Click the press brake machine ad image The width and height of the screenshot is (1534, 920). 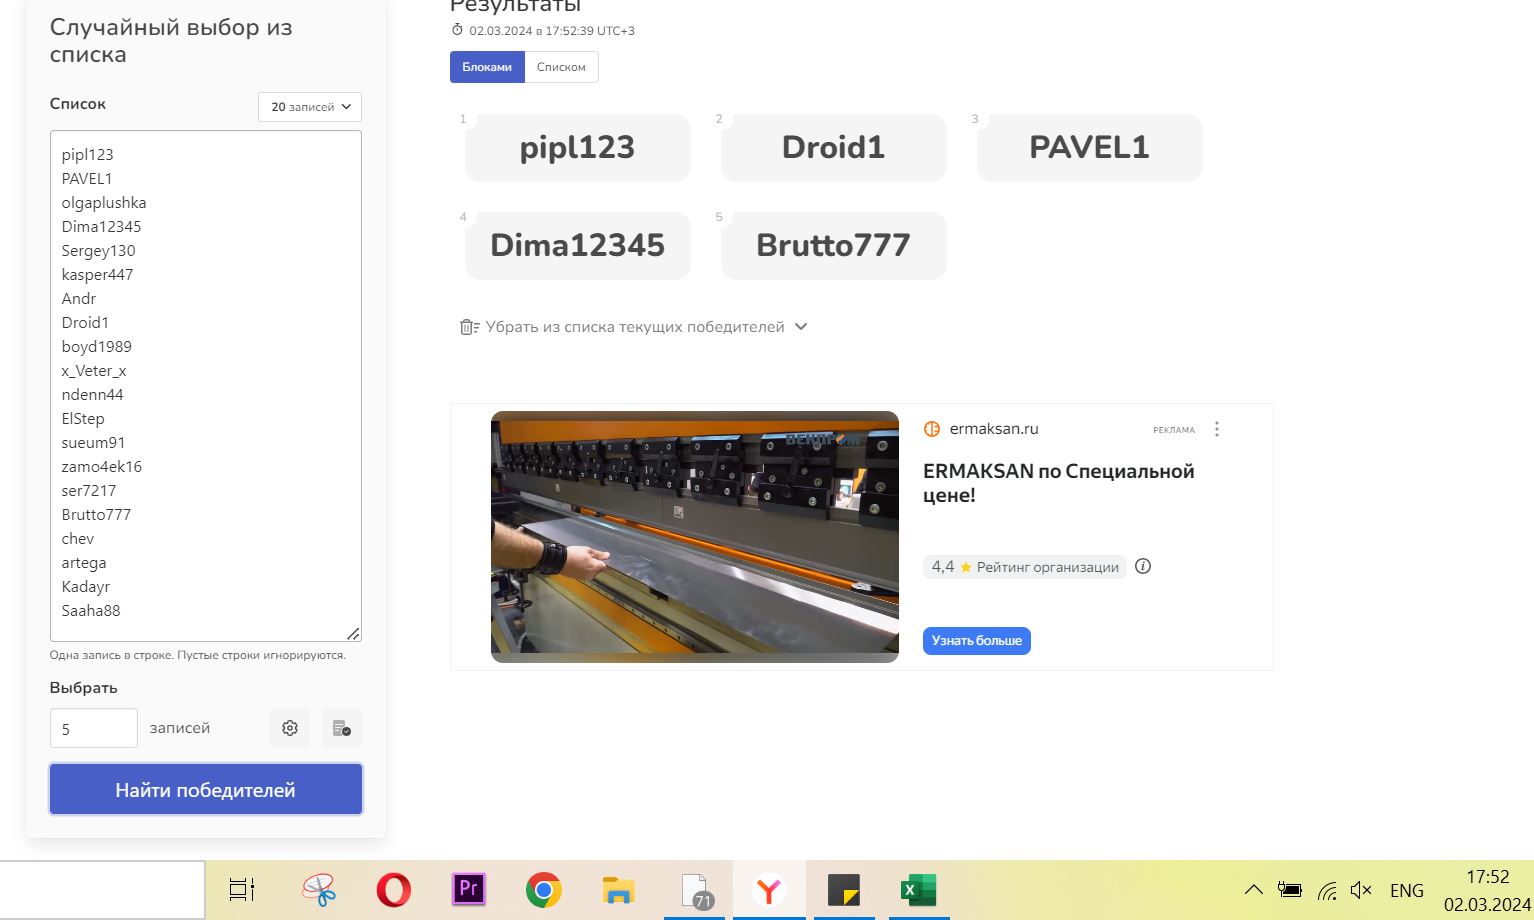pyautogui.click(x=695, y=537)
